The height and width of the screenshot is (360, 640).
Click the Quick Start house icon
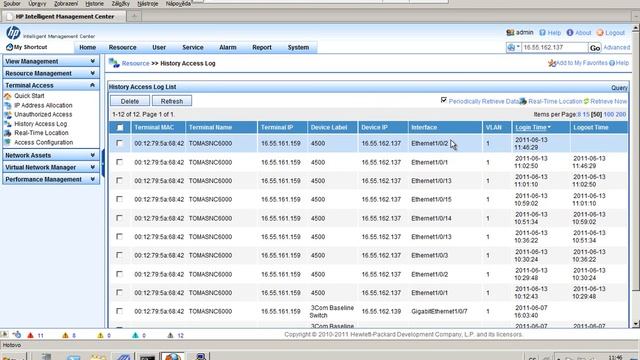click(x=8, y=96)
